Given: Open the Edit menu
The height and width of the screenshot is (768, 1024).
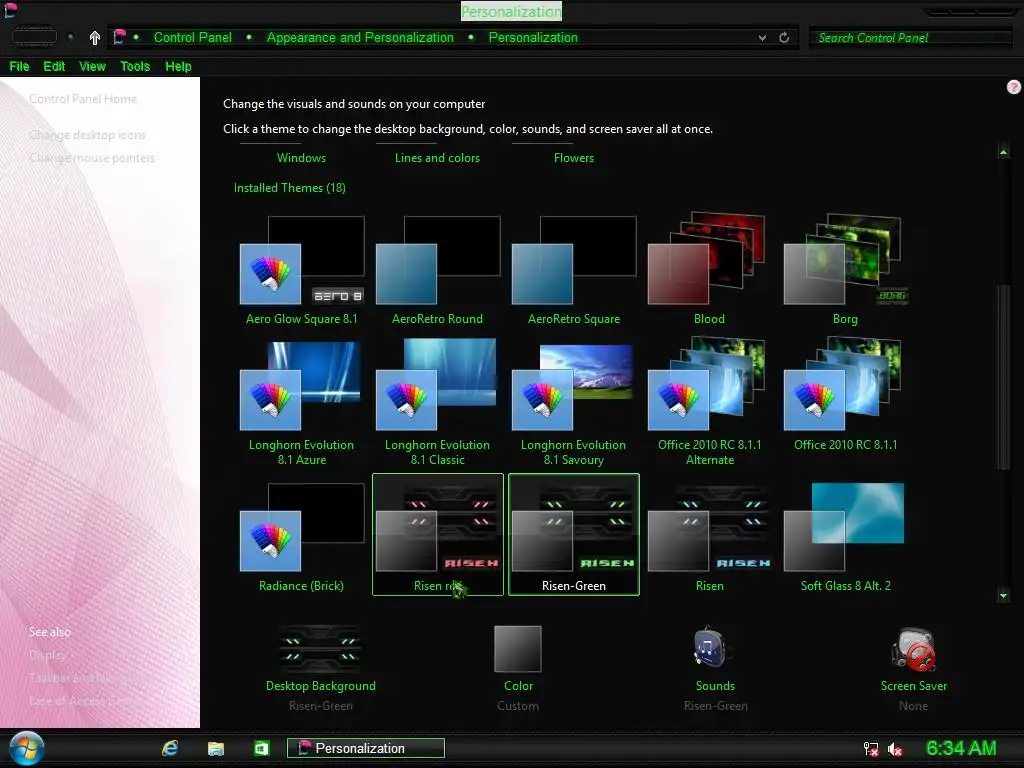Looking at the screenshot, I should pyautogui.click(x=54, y=66).
